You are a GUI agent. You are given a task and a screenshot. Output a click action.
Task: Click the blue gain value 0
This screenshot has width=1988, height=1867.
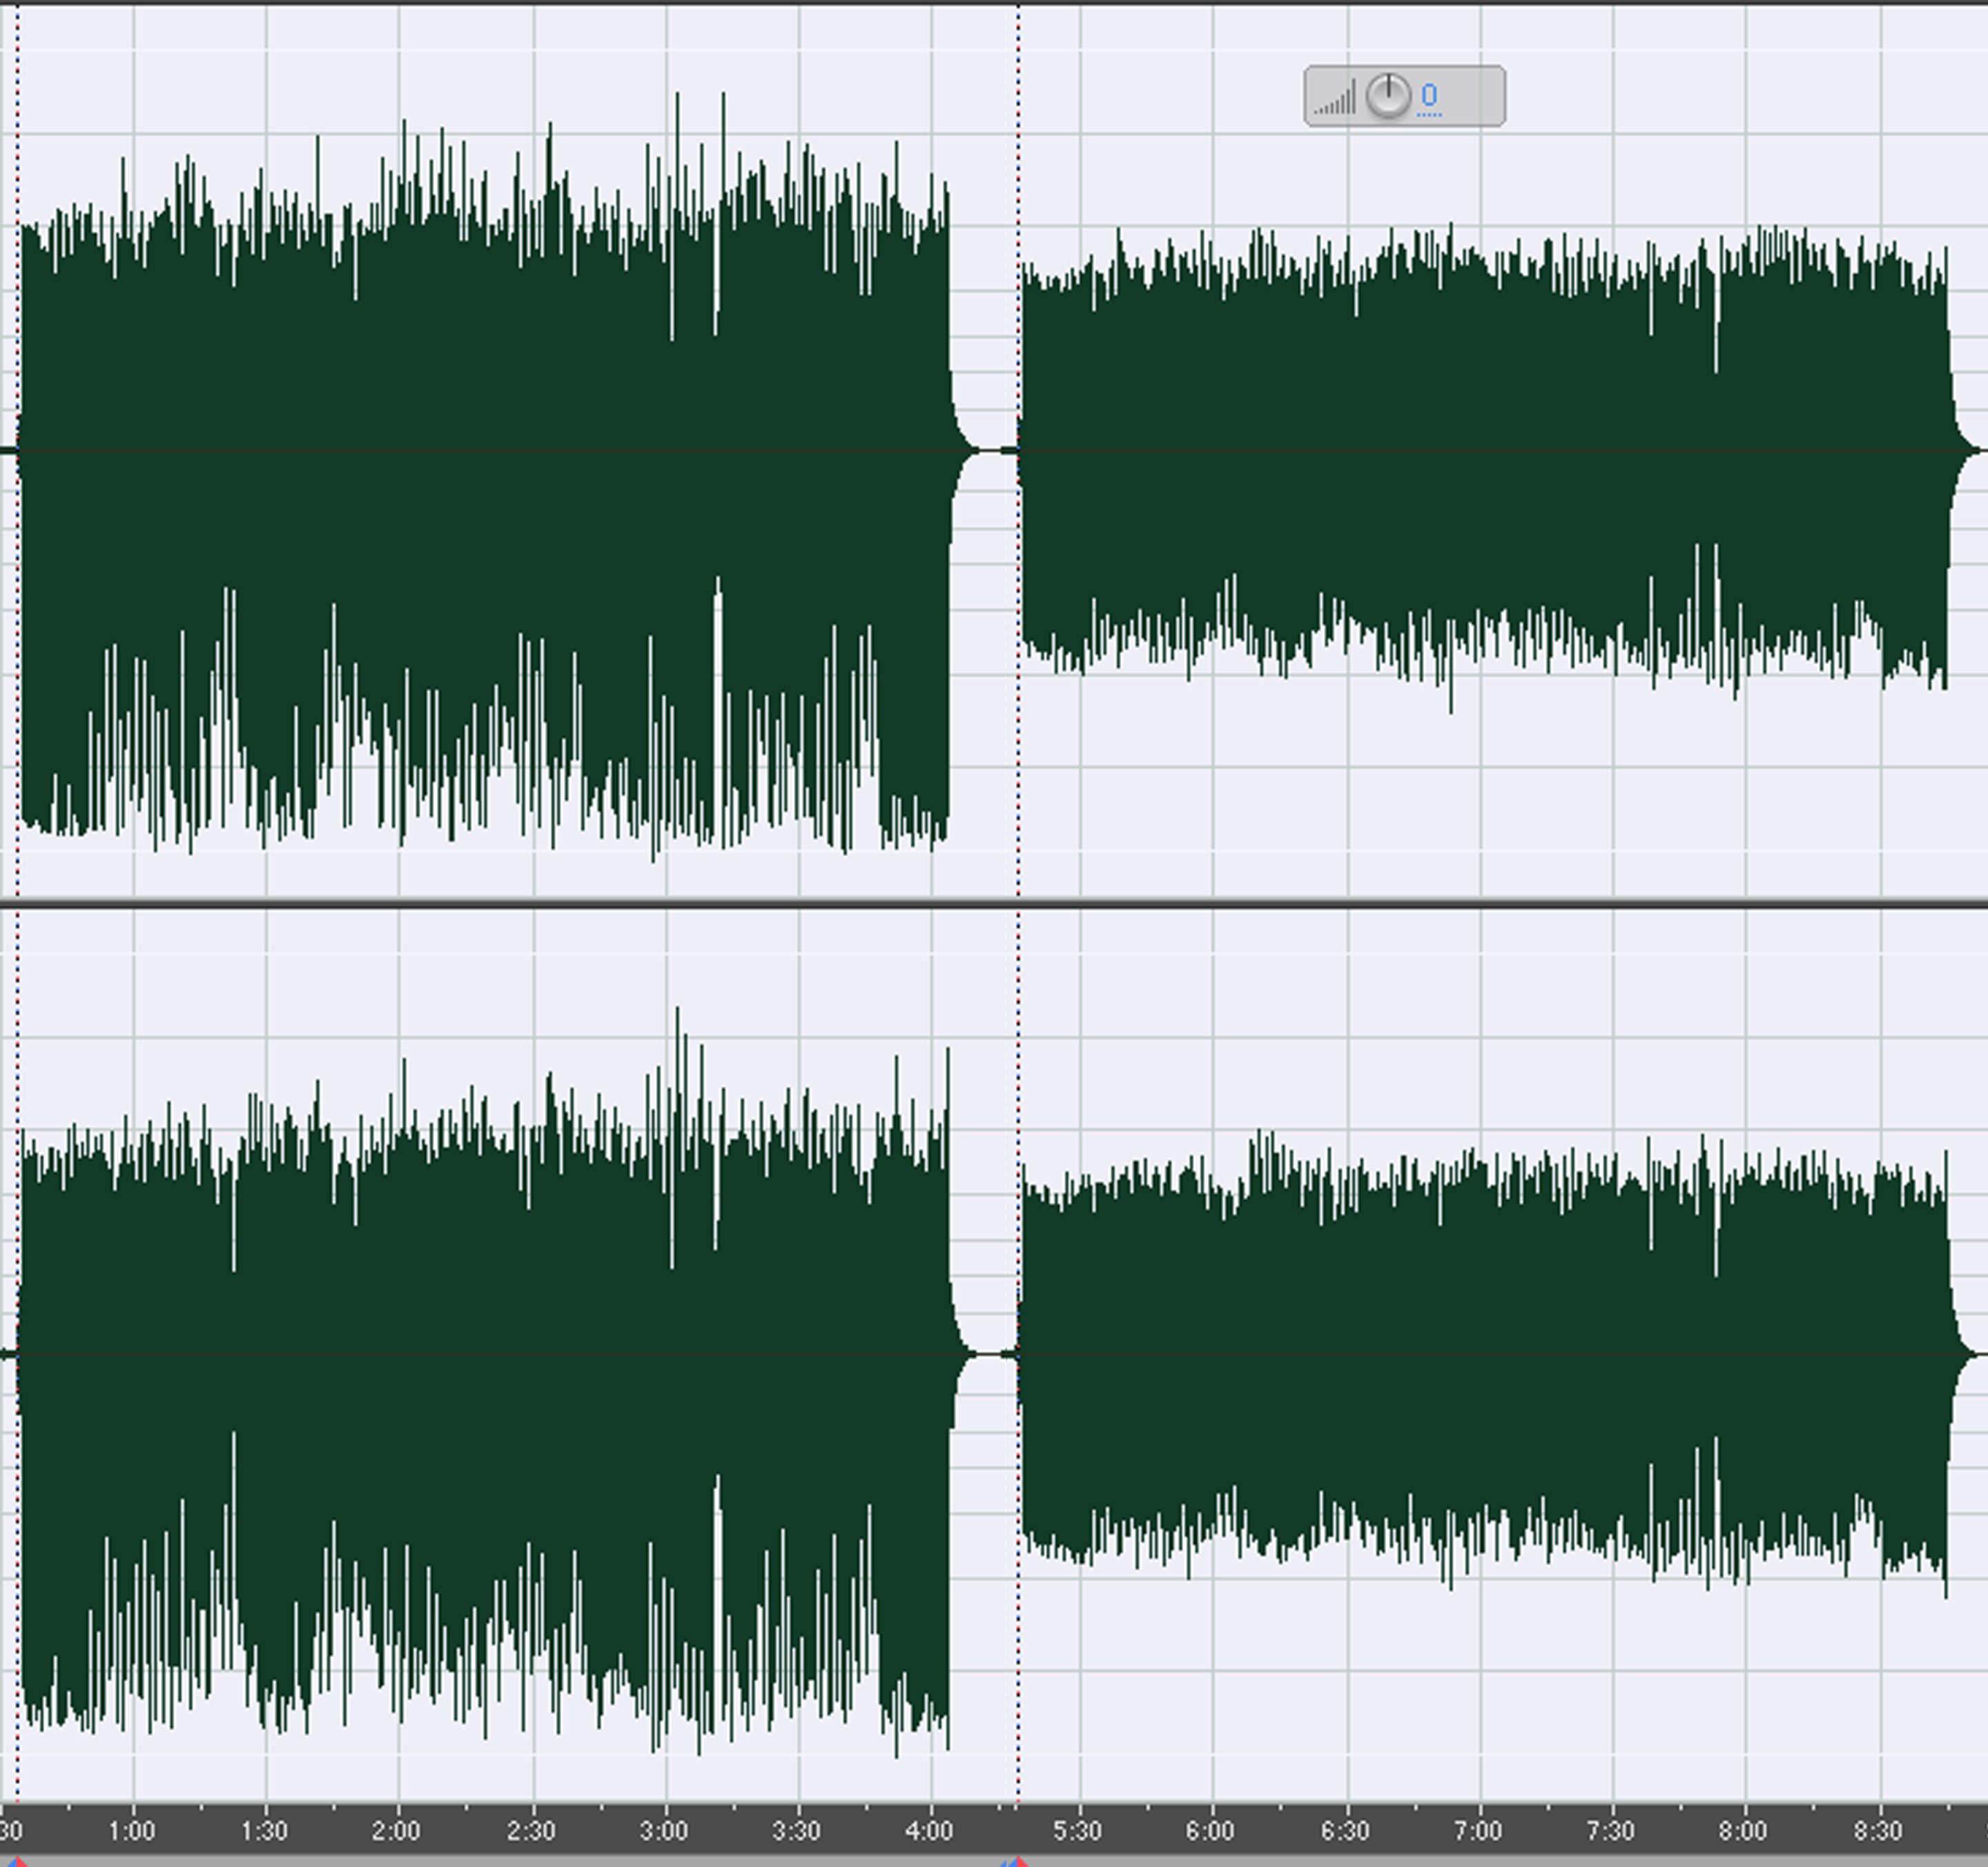(x=1429, y=96)
